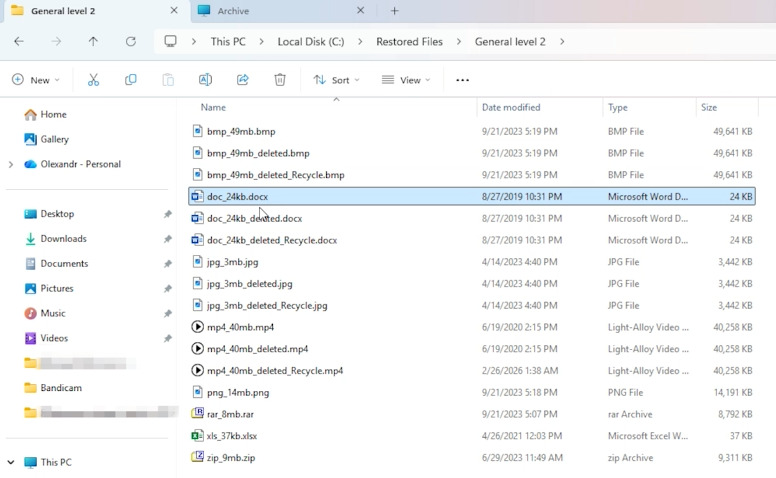Screen dimensions: 776x478
Task: Click the pin icon next to Music
Action: 168,313
